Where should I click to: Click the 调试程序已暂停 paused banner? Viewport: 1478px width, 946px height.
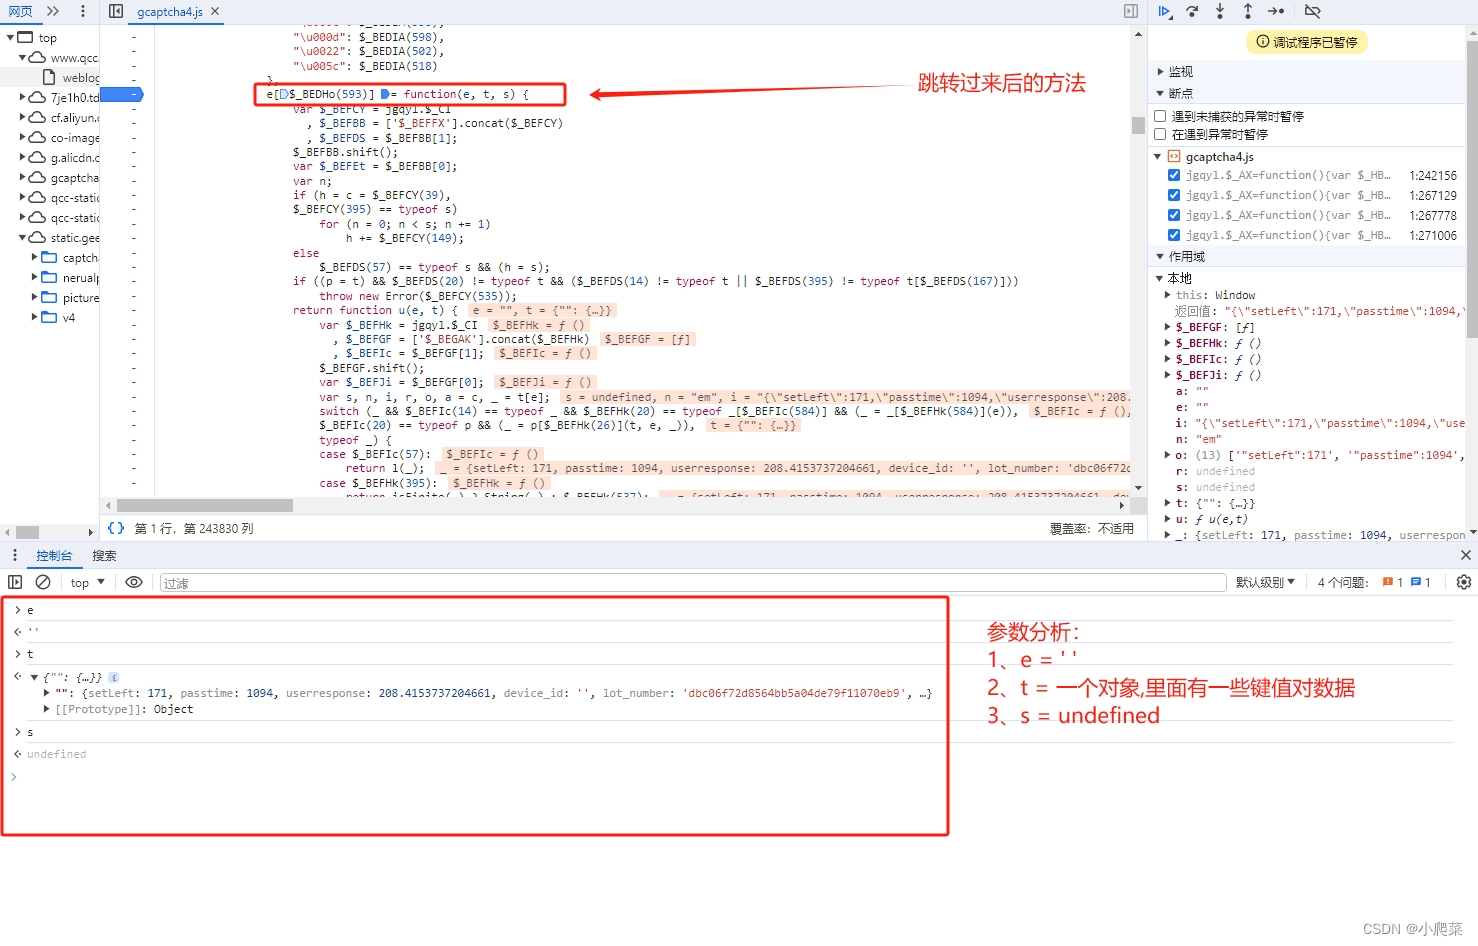(x=1307, y=42)
